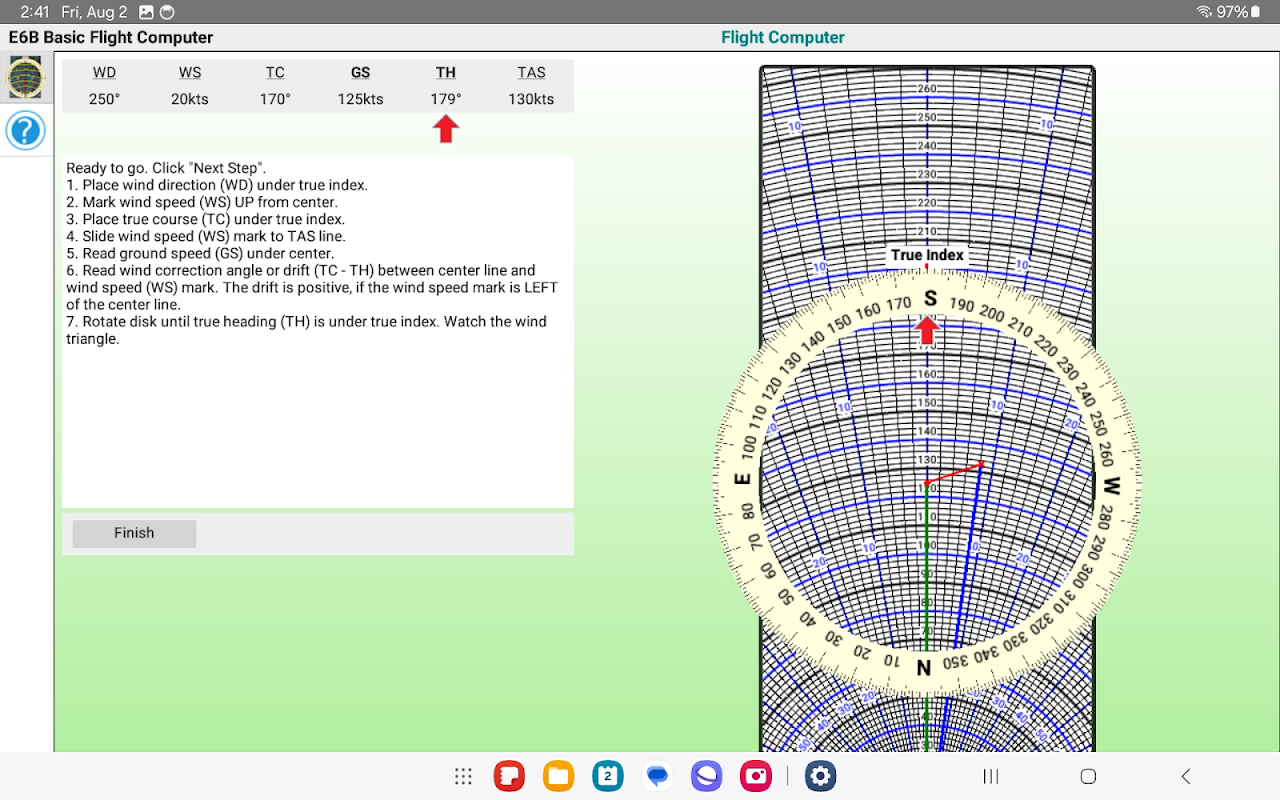Image resolution: width=1280 pixels, height=800 pixels.
Task: Open the app drawer grid icon
Action: 463,776
